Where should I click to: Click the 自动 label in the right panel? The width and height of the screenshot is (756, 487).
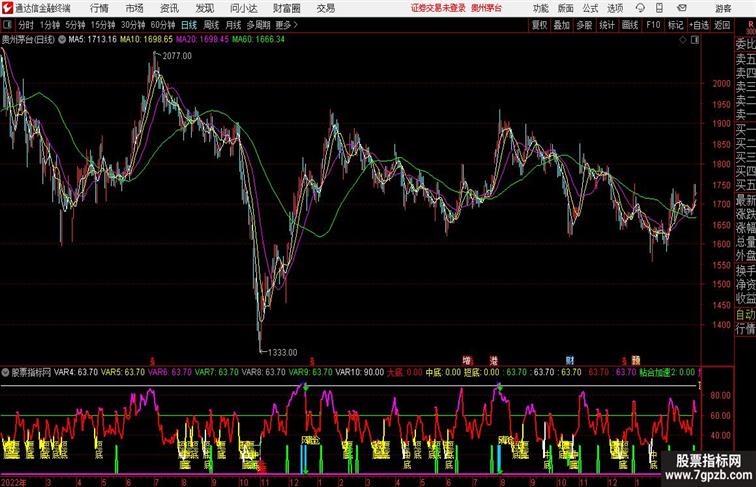(745, 314)
